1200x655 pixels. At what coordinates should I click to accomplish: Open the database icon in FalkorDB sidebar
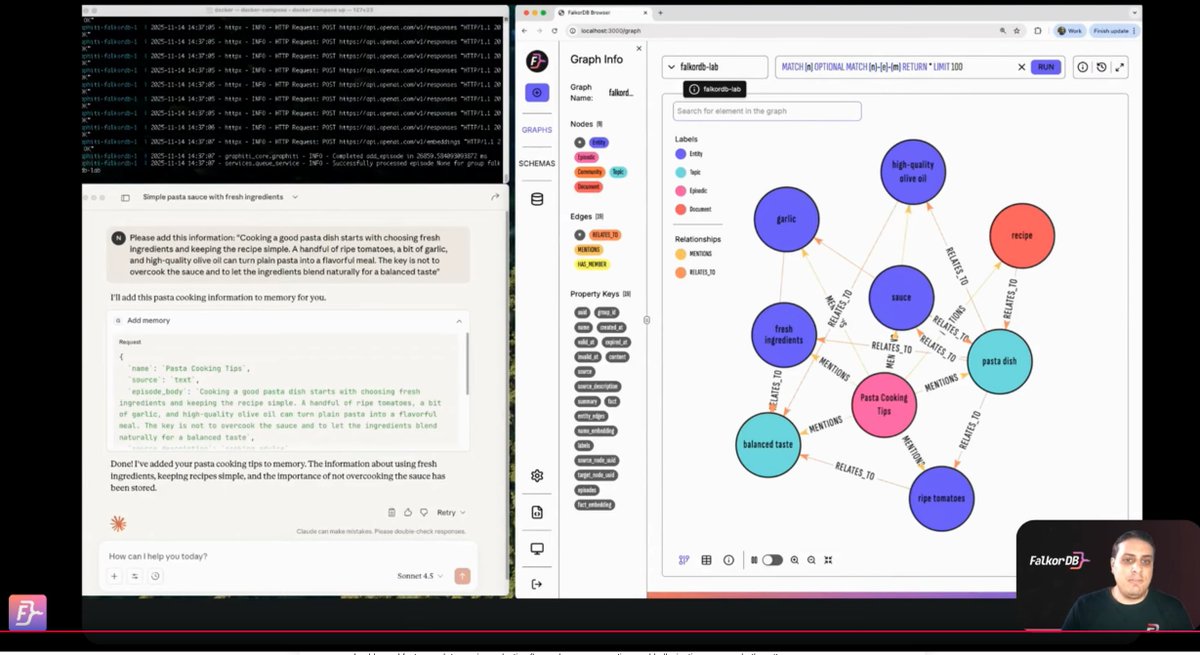click(537, 199)
